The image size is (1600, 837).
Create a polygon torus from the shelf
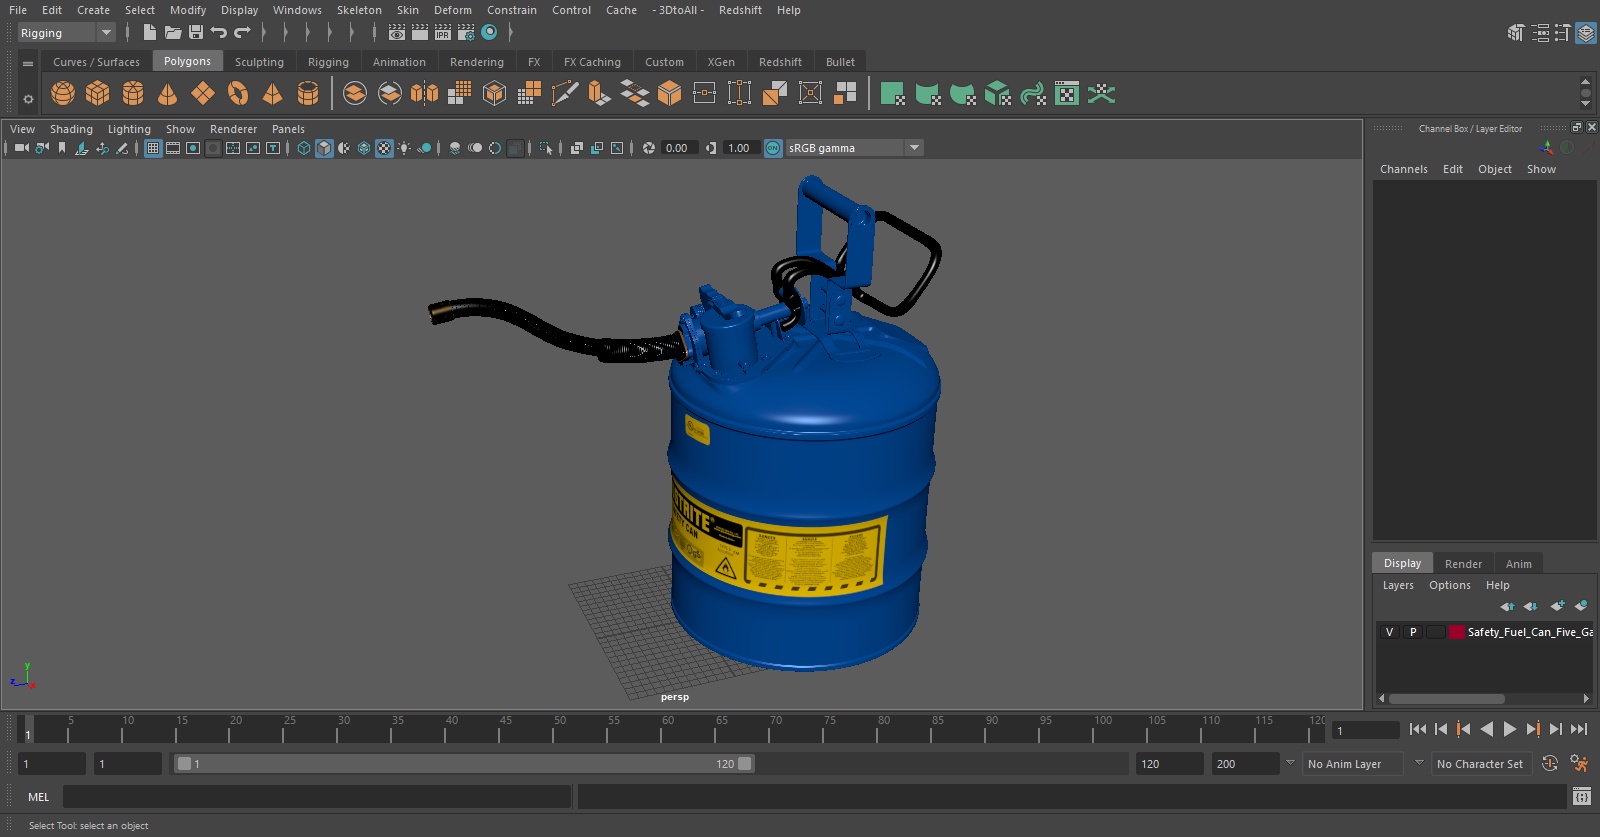238,94
